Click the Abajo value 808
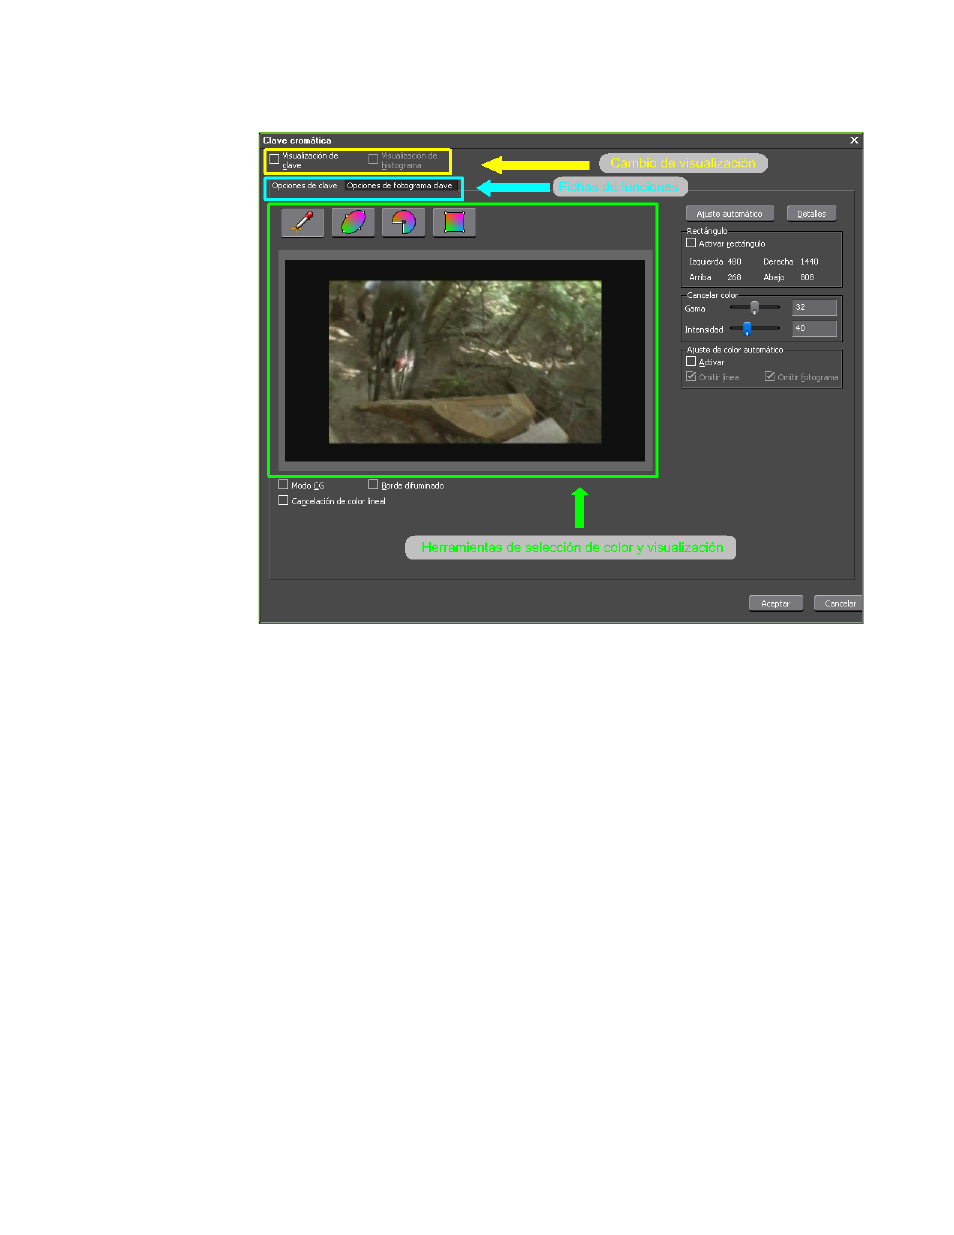This screenshot has height=1235, width=954. point(807,278)
